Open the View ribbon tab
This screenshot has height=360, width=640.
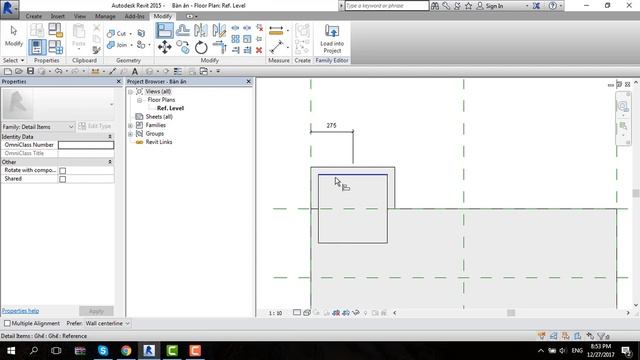(x=80, y=16)
